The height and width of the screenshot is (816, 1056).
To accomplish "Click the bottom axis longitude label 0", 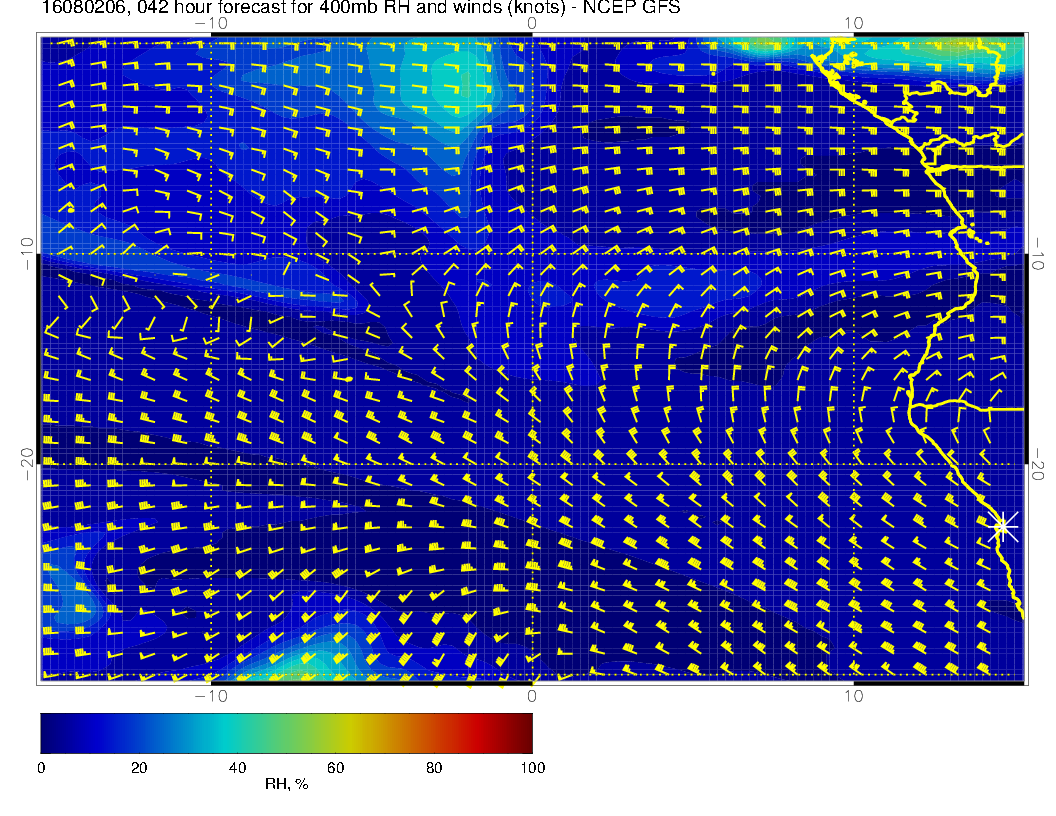I will coord(532,695).
